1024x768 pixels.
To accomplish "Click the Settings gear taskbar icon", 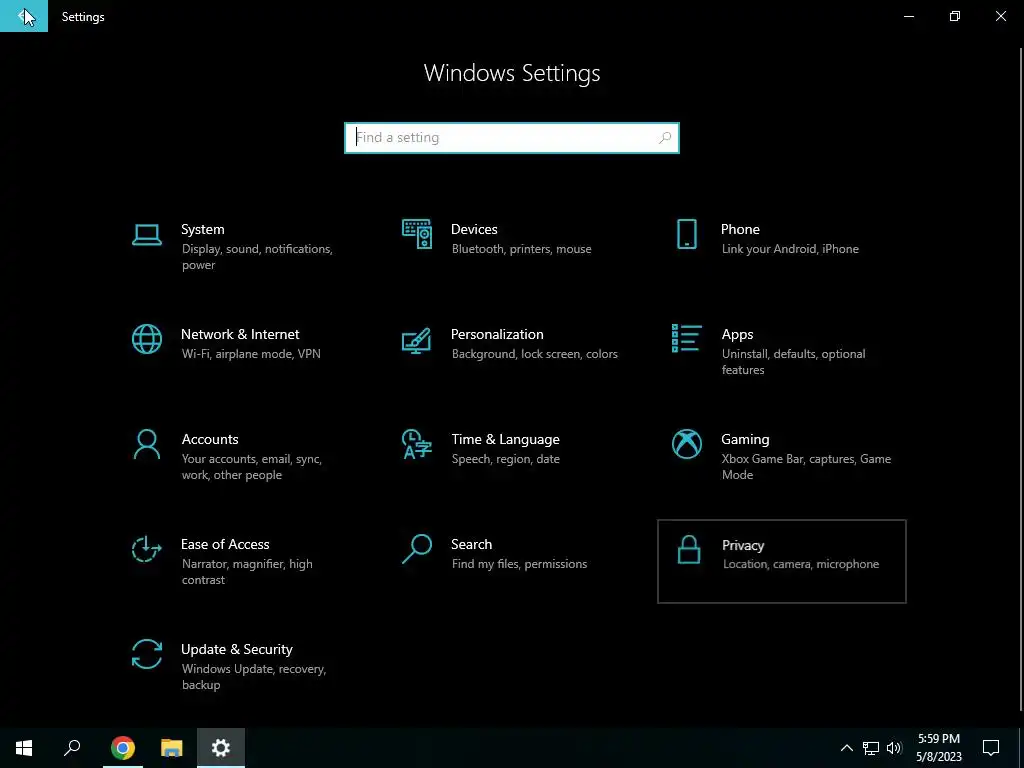I will point(221,748).
